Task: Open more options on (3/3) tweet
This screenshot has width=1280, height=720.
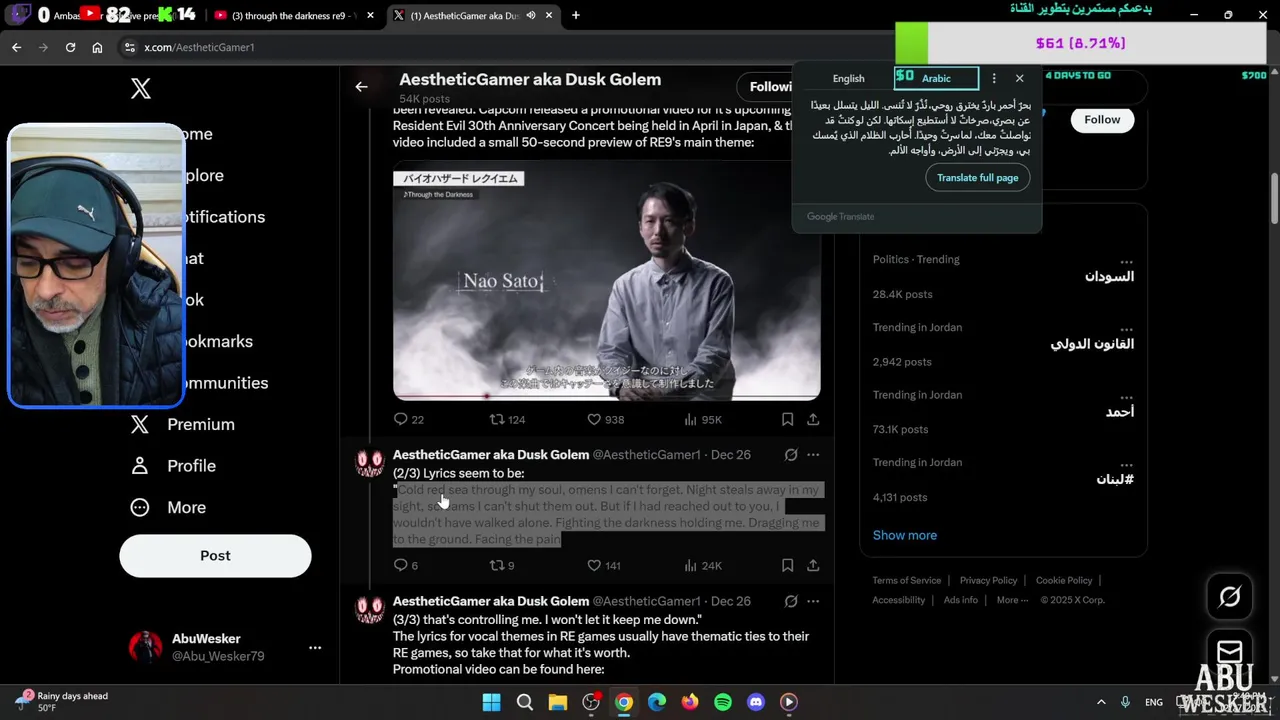Action: (x=813, y=601)
